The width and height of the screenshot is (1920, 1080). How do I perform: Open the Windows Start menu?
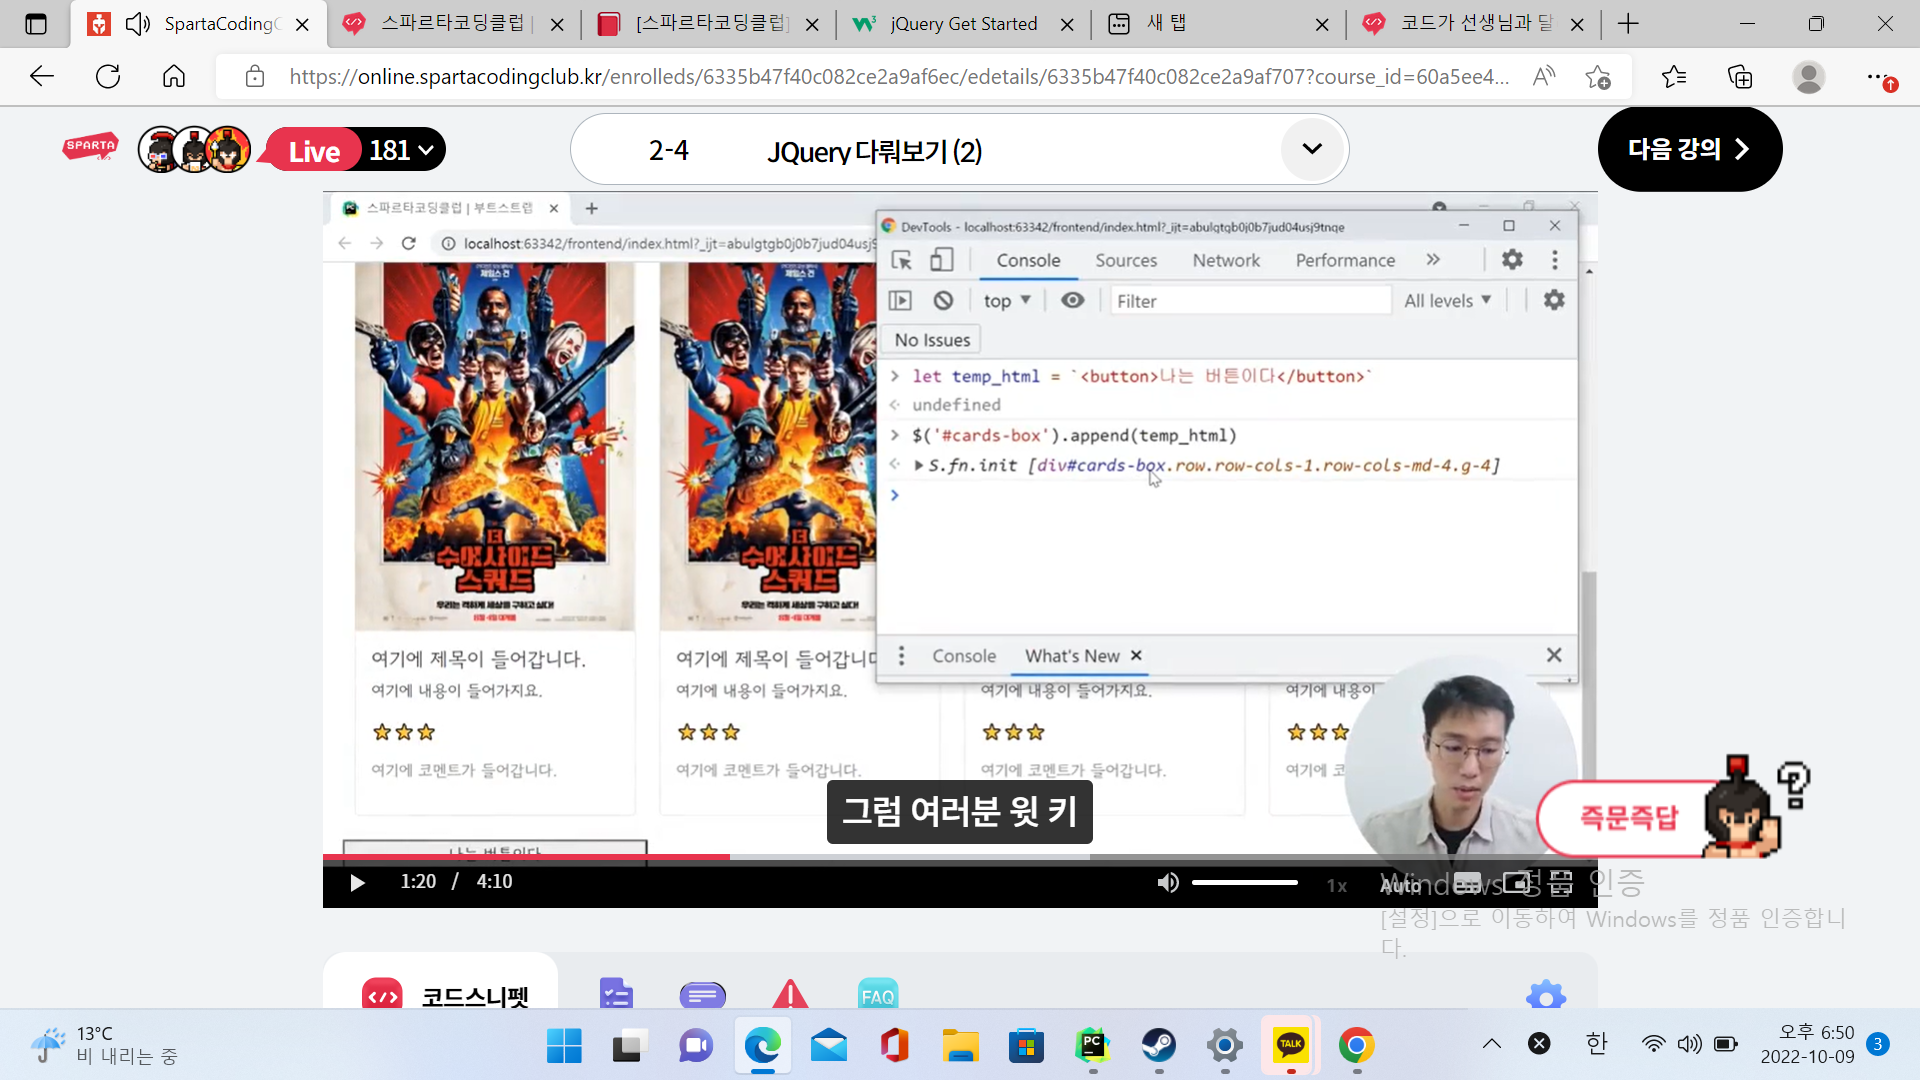pyautogui.click(x=564, y=1046)
